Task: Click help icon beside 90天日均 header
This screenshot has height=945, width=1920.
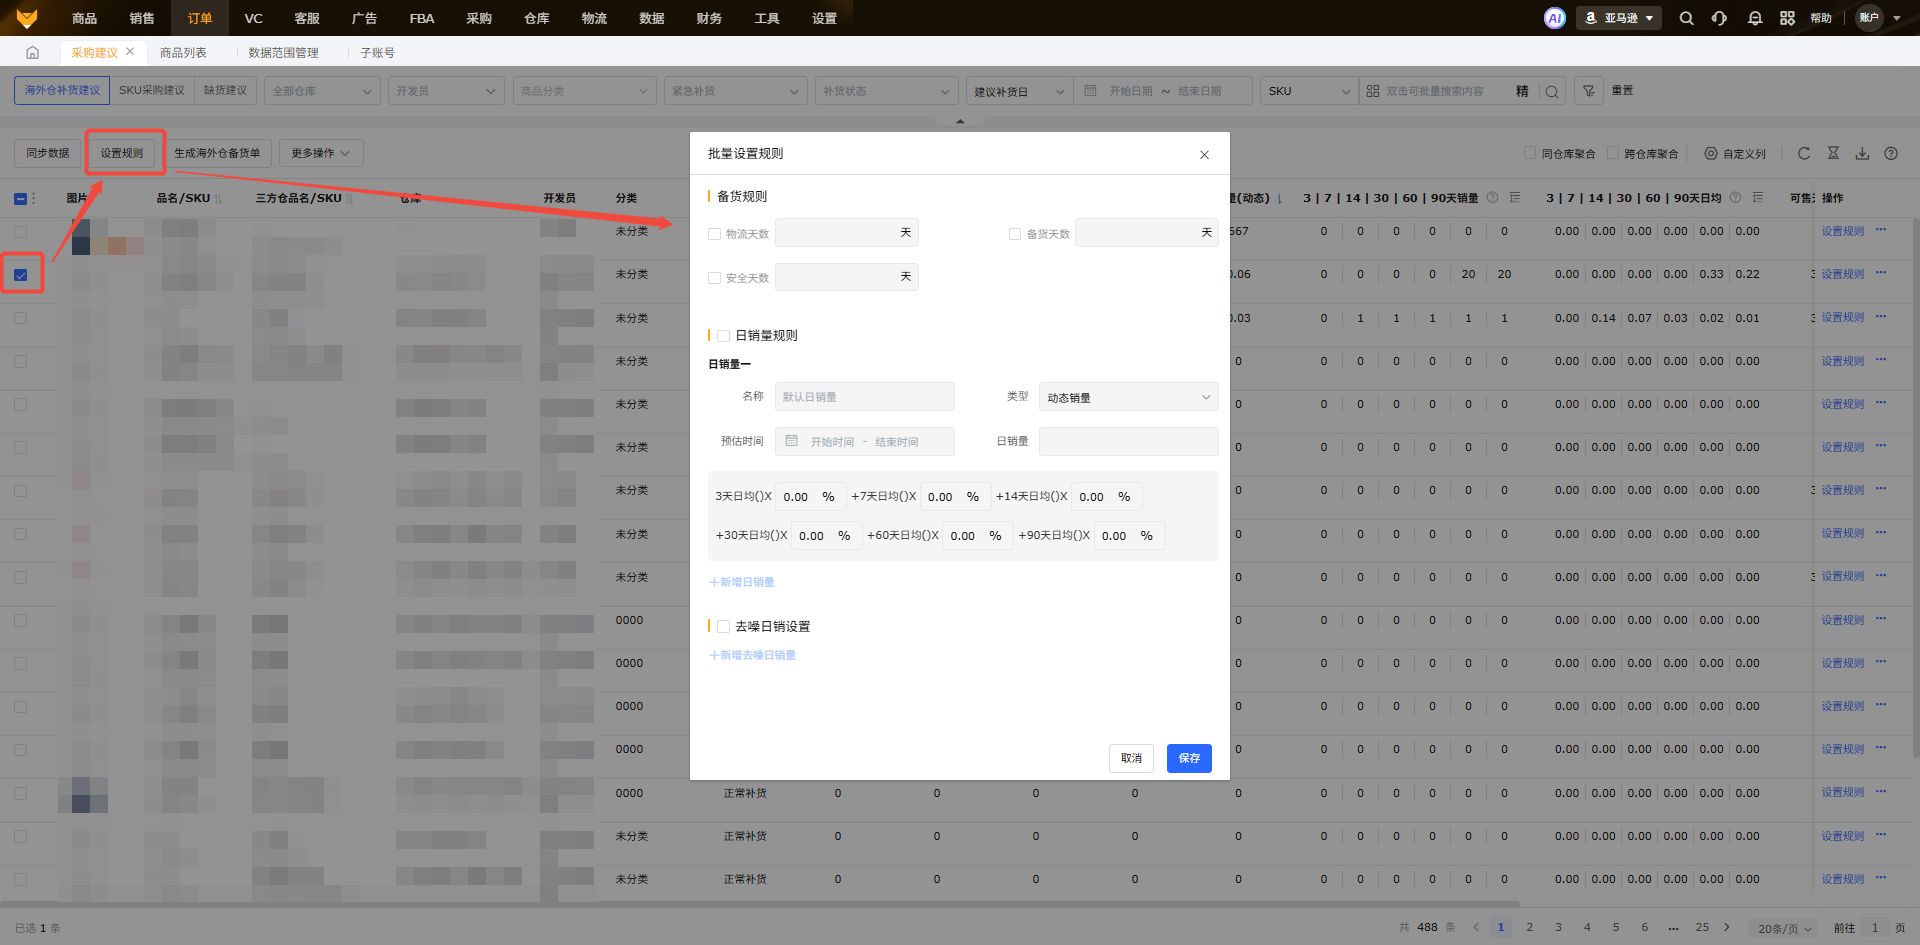Action: (x=1735, y=197)
